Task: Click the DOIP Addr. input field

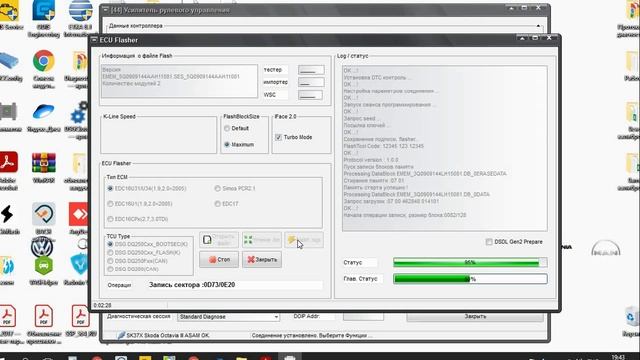Action: point(363,316)
